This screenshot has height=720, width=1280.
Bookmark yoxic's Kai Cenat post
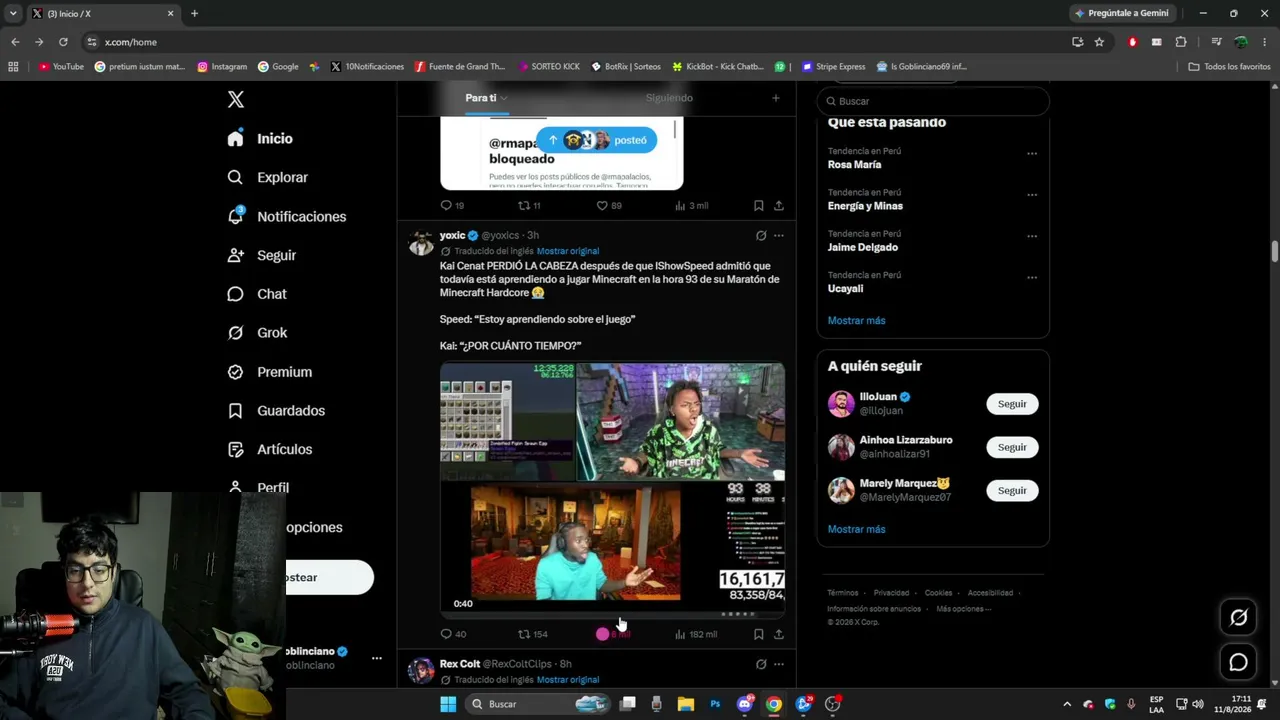759,634
